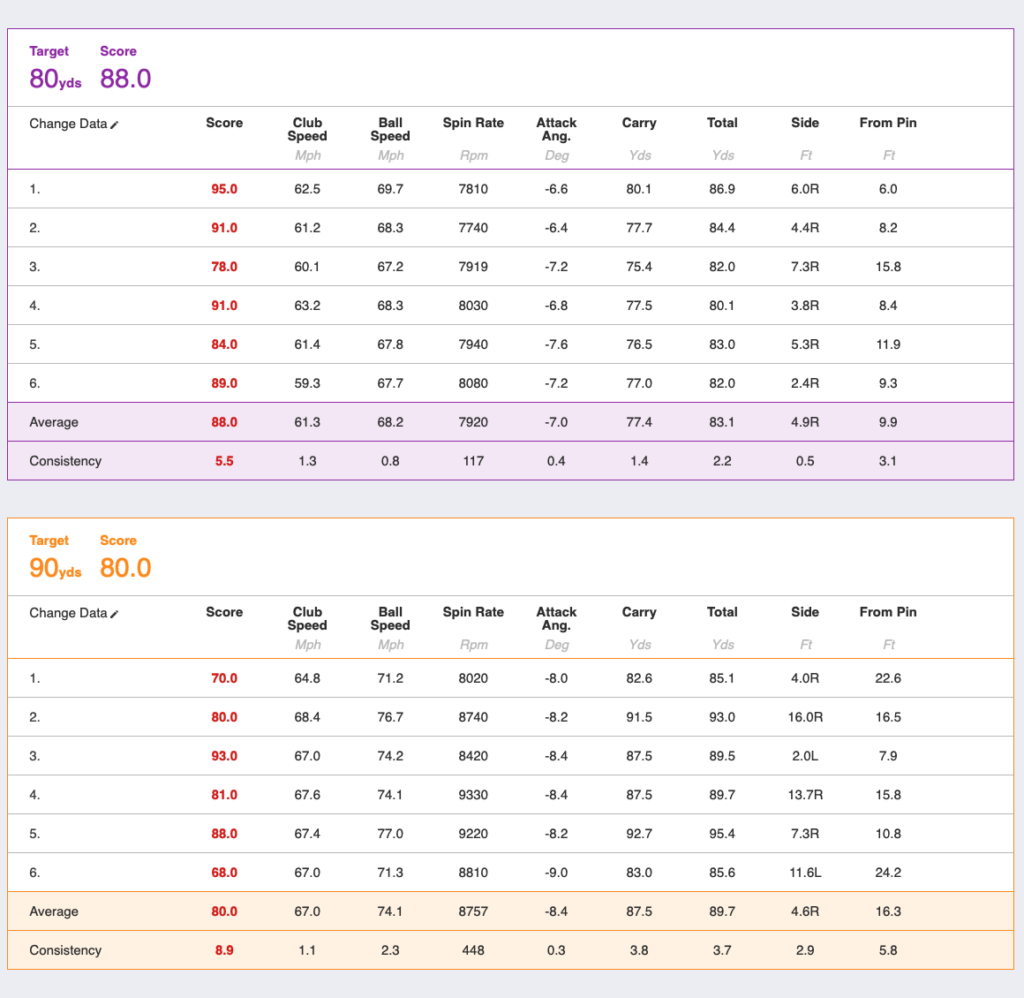Viewport: 1024px width, 998px height.
Task: Click the orange Consistency row
Action: pyautogui.click(x=510, y=950)
